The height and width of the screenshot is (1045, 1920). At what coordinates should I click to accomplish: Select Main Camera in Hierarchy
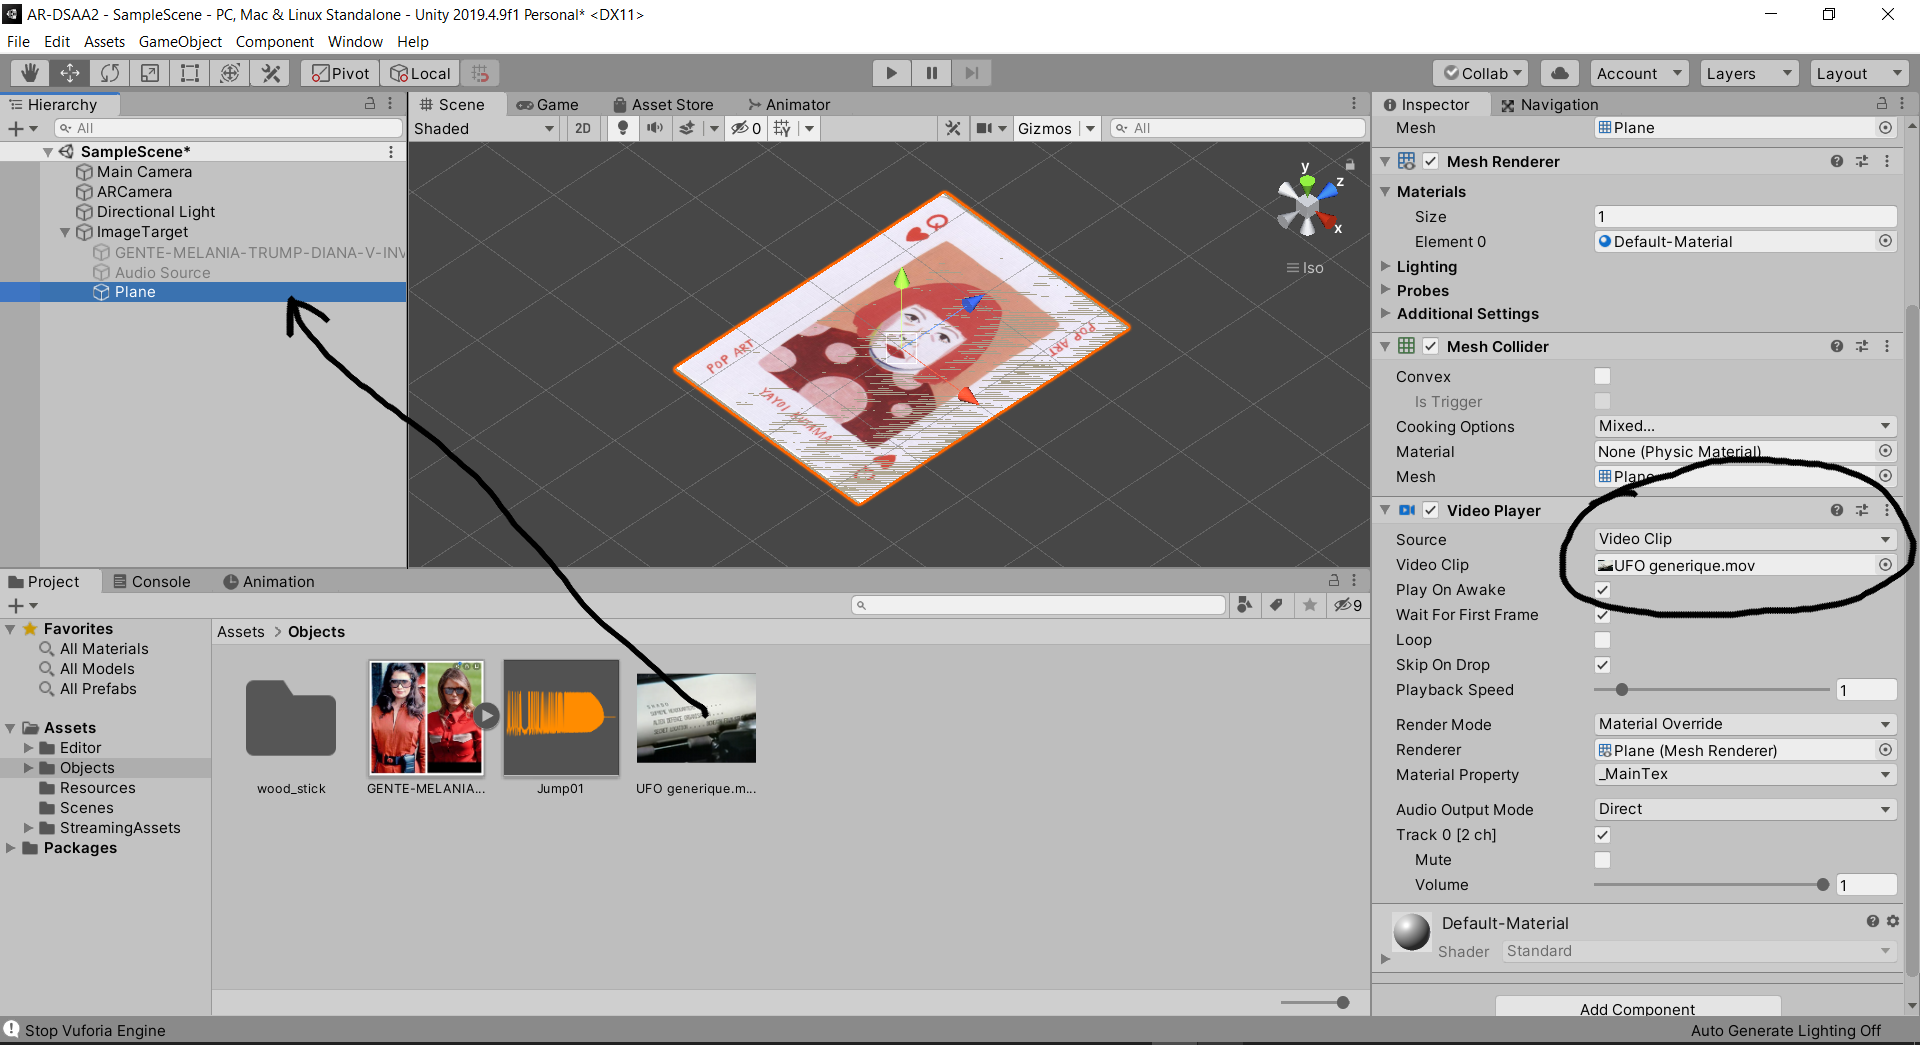tap(144, 172)
